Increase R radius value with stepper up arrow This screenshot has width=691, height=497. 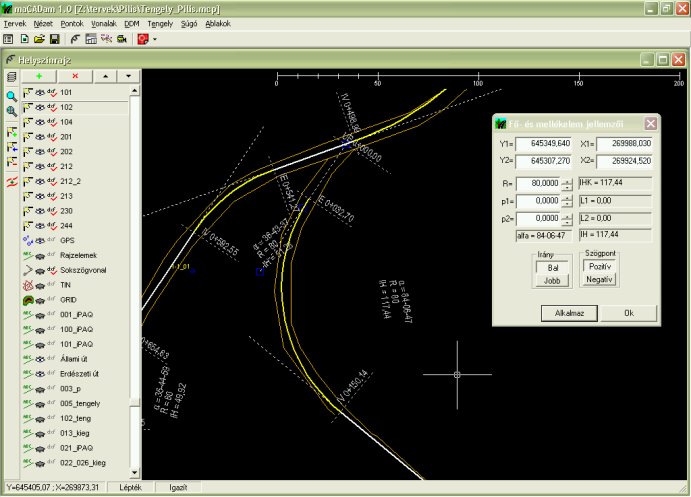click(567, 181)
